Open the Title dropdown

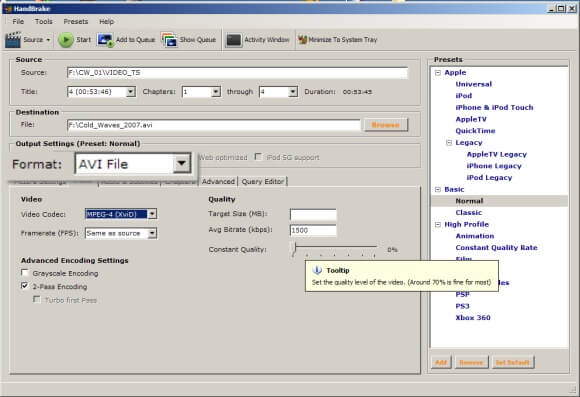(x=131, y=92)
